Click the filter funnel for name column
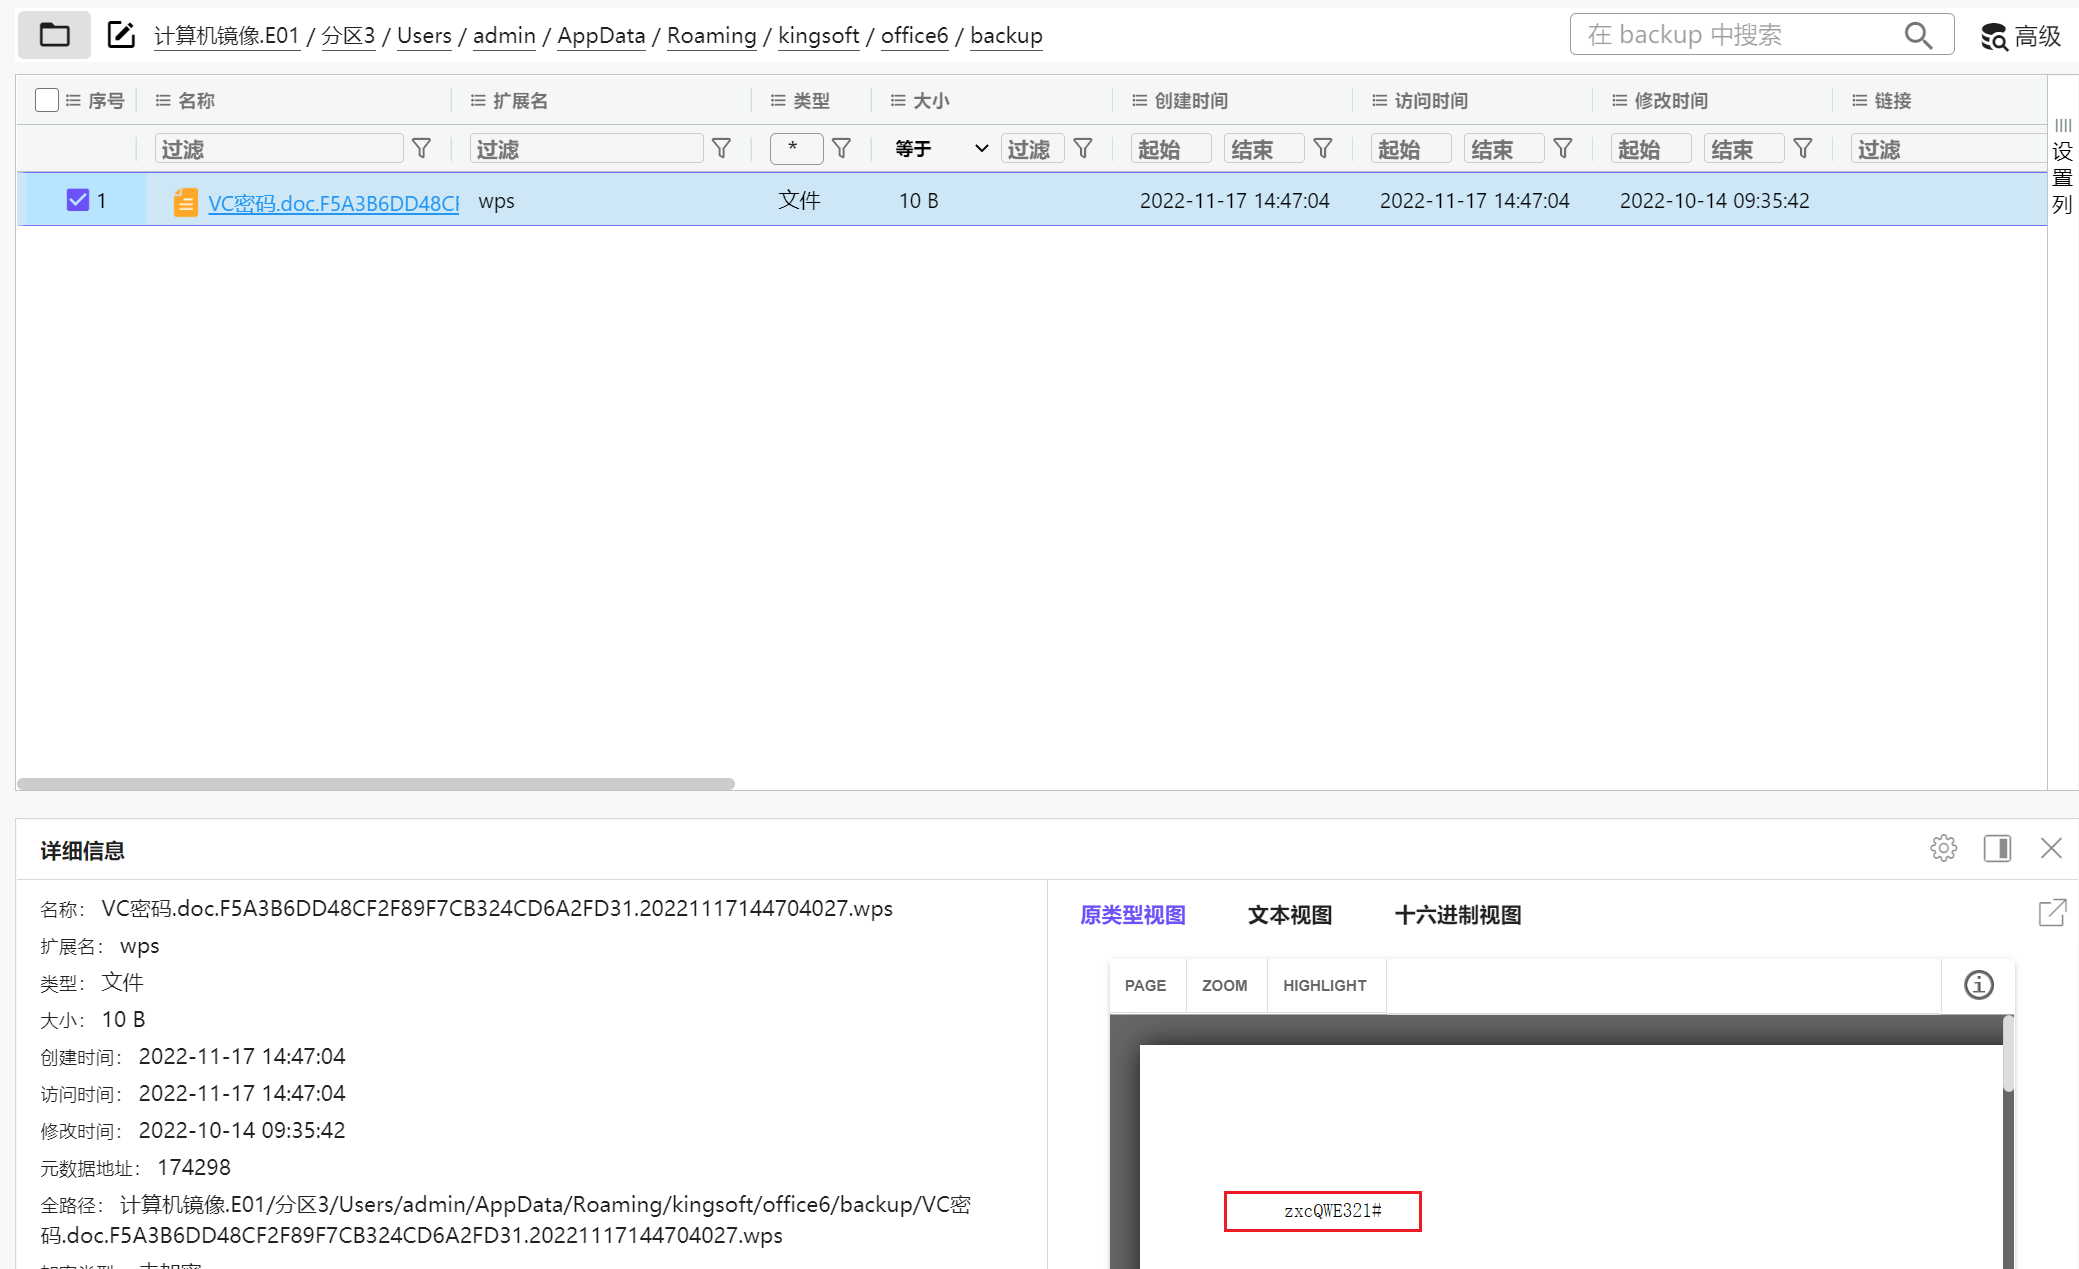2079x1269 pixels. tap(422, 149)
